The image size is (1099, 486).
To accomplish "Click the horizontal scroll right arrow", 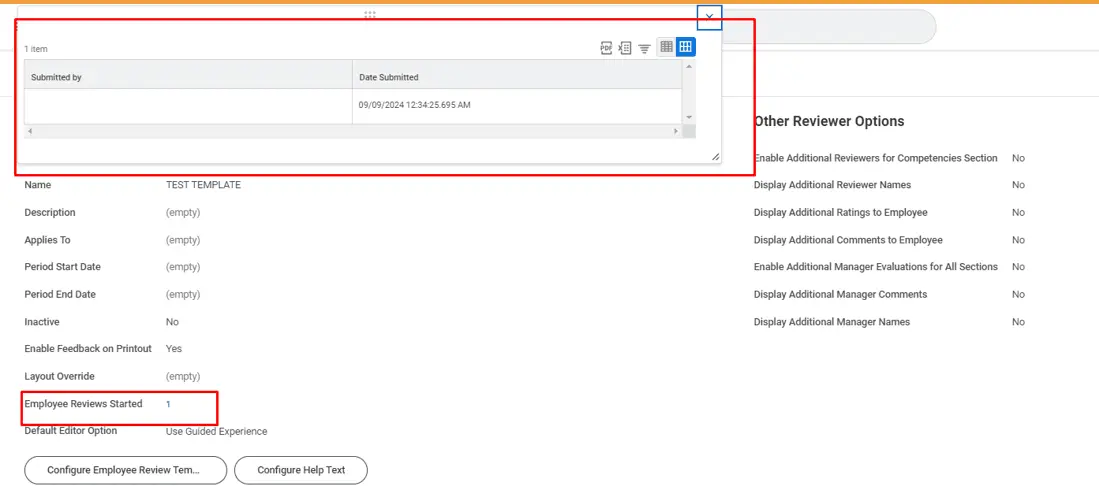I will click(x=676, y=131).
